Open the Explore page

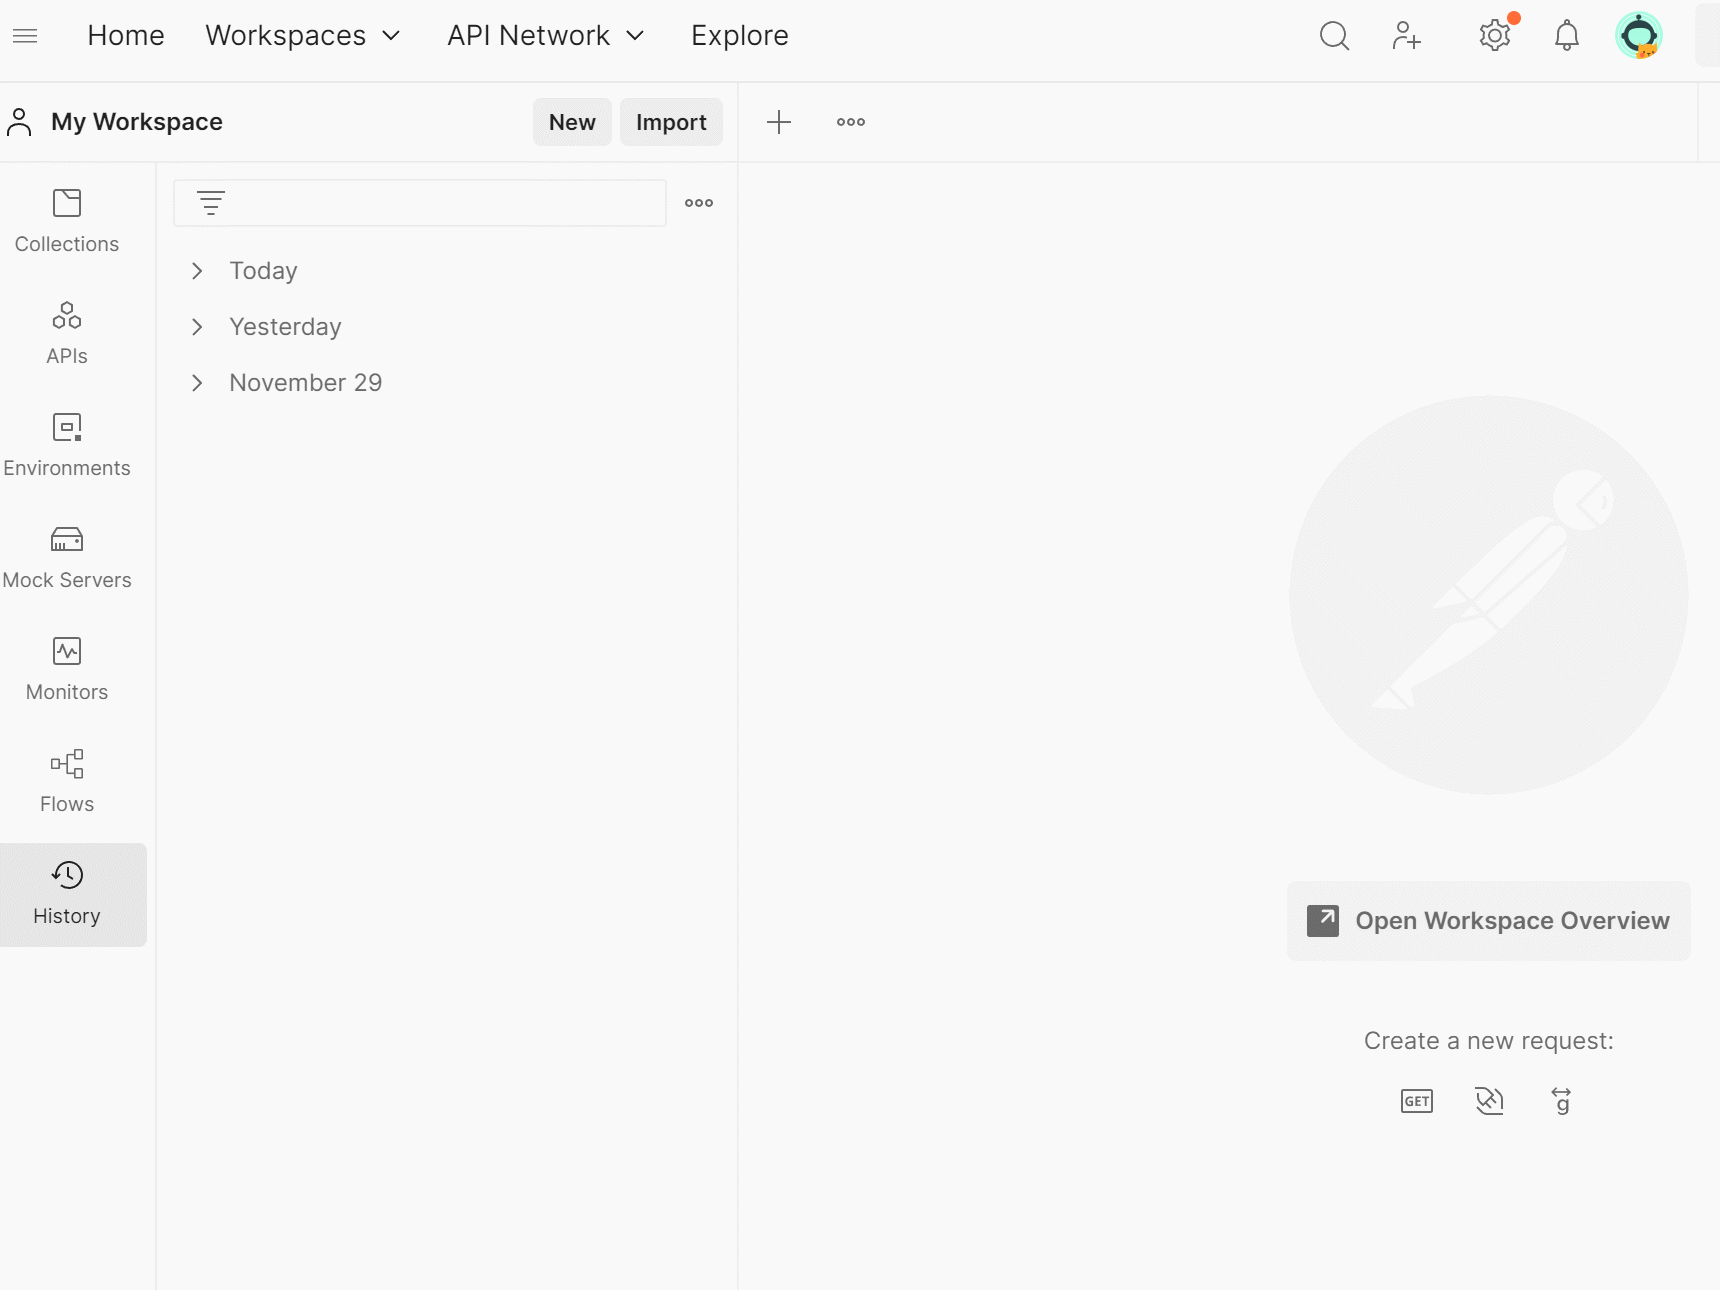point(740,36)
